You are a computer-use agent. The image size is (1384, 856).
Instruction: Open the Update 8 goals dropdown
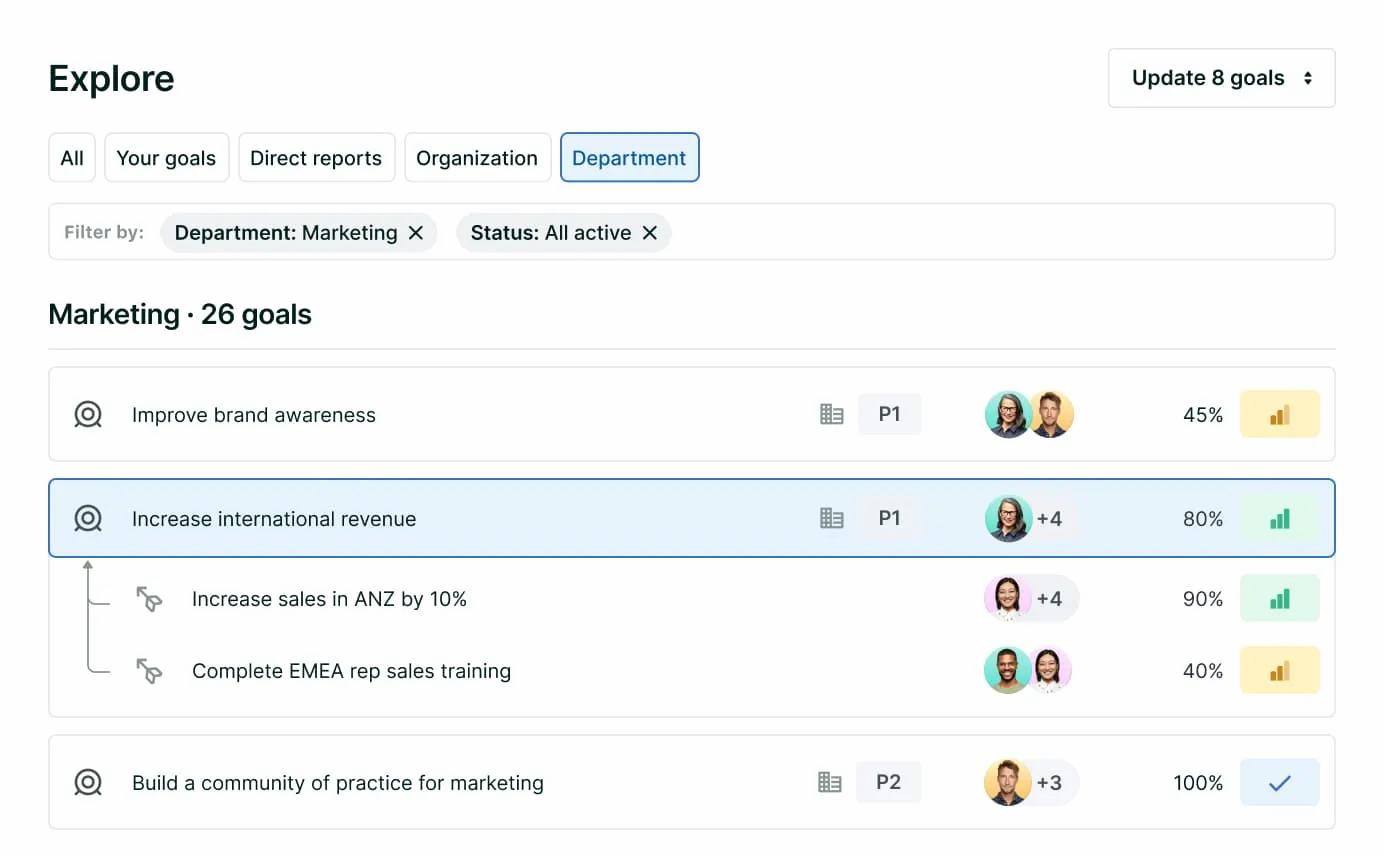pos(1220,77)
